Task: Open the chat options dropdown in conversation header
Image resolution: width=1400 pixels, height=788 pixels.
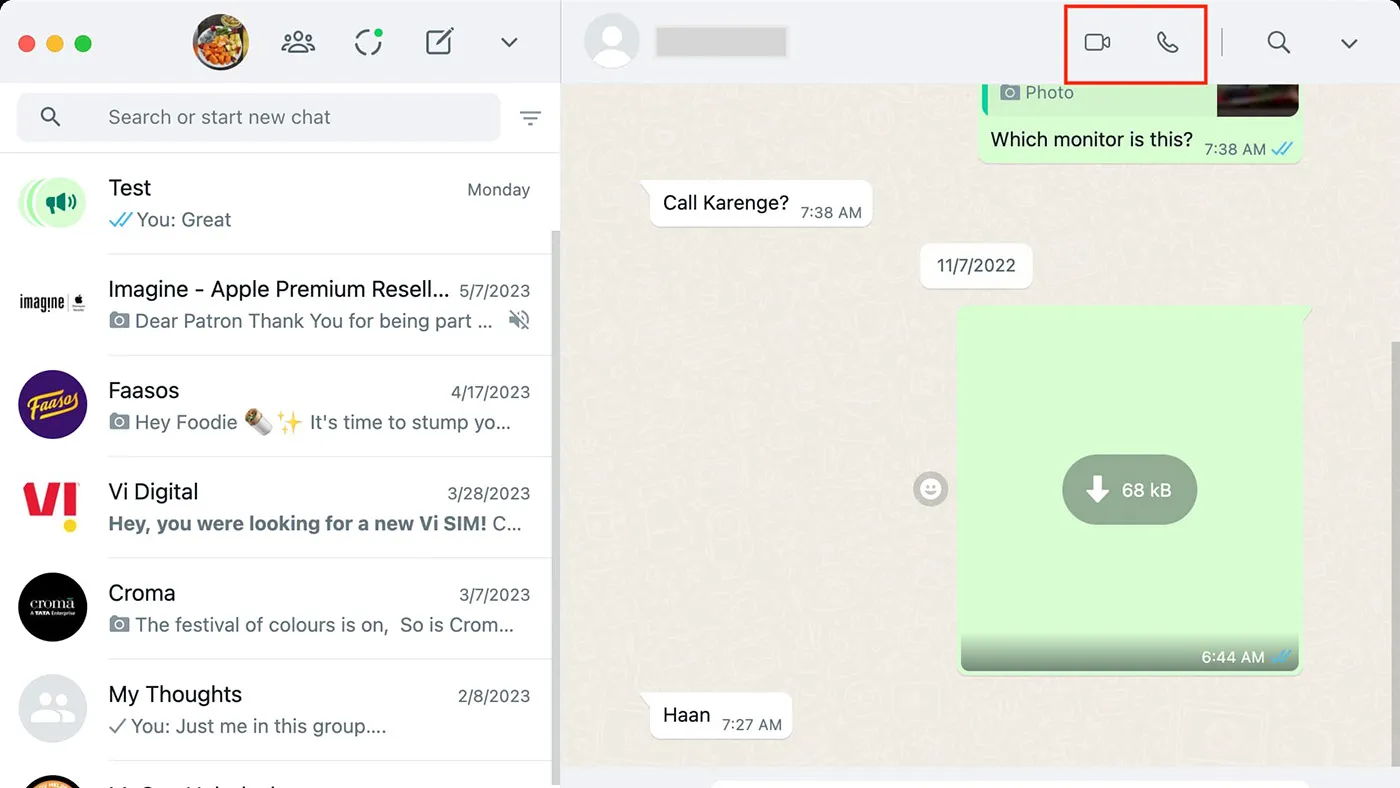Action: click(x=1349, y=43)
